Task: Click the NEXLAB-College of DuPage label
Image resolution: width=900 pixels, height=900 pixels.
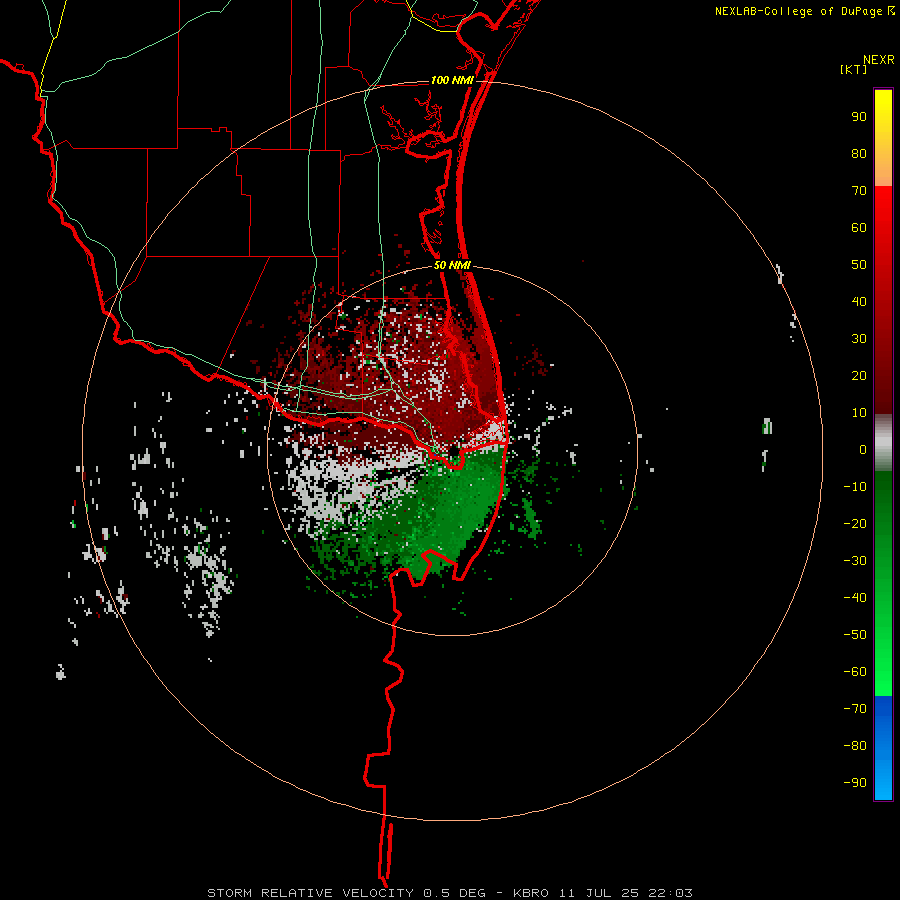Action: [798, 11]
